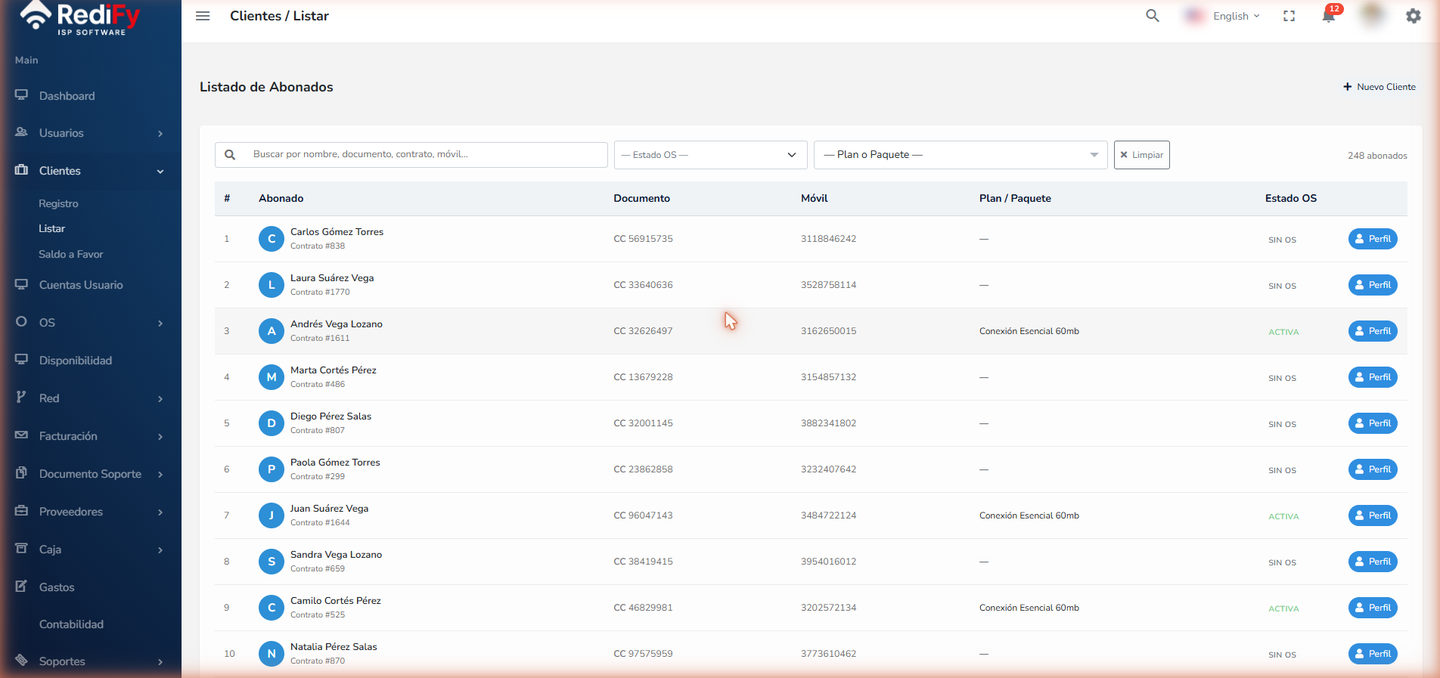This screenshot has width=1440, height=678.
Task: Click the OS circle icon
Action: 21,322
